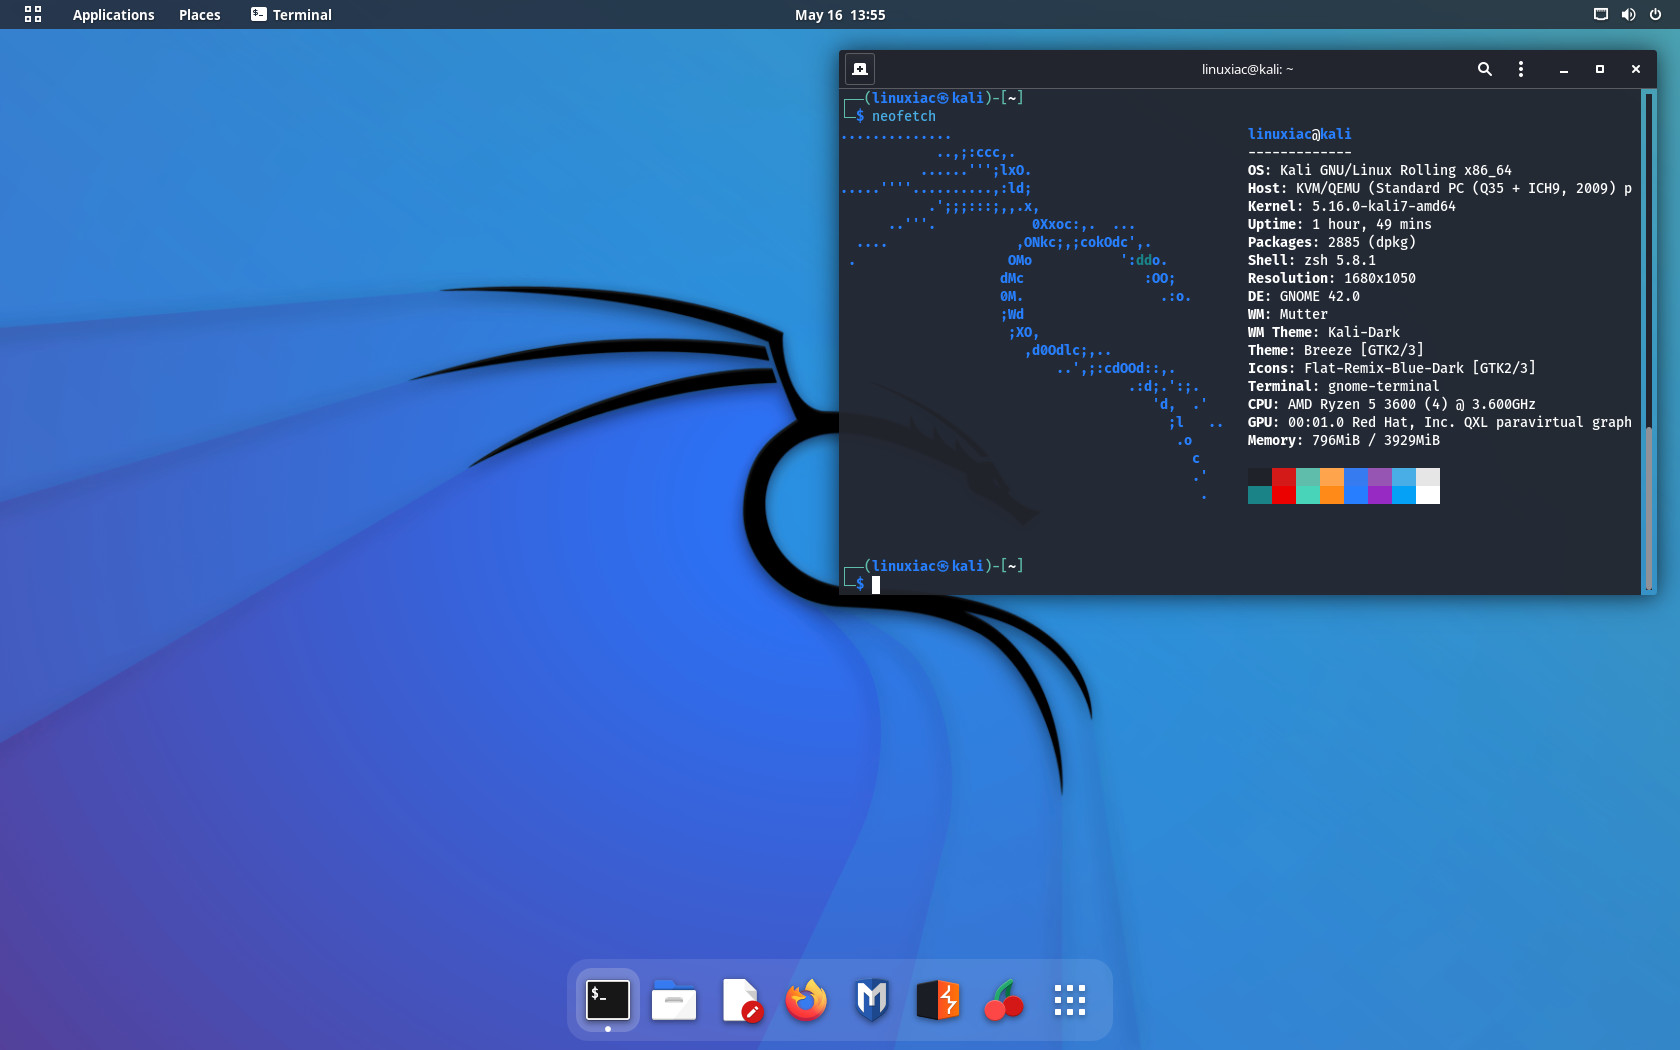Open Terminal app menu in top bar
The width and height of the screenshot is (1680, 1050).
click(x=291, y=14)
